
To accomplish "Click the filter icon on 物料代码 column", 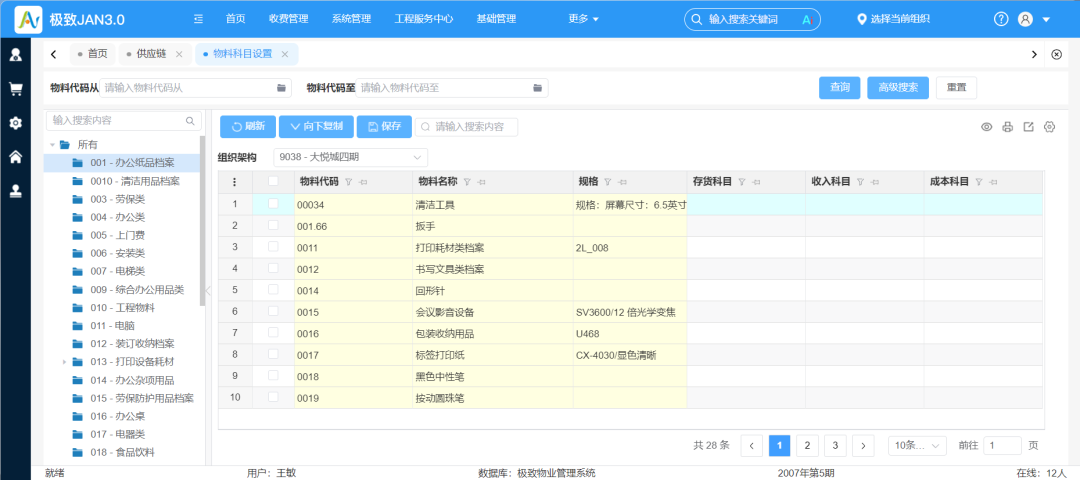I will [x=348, y=182].
